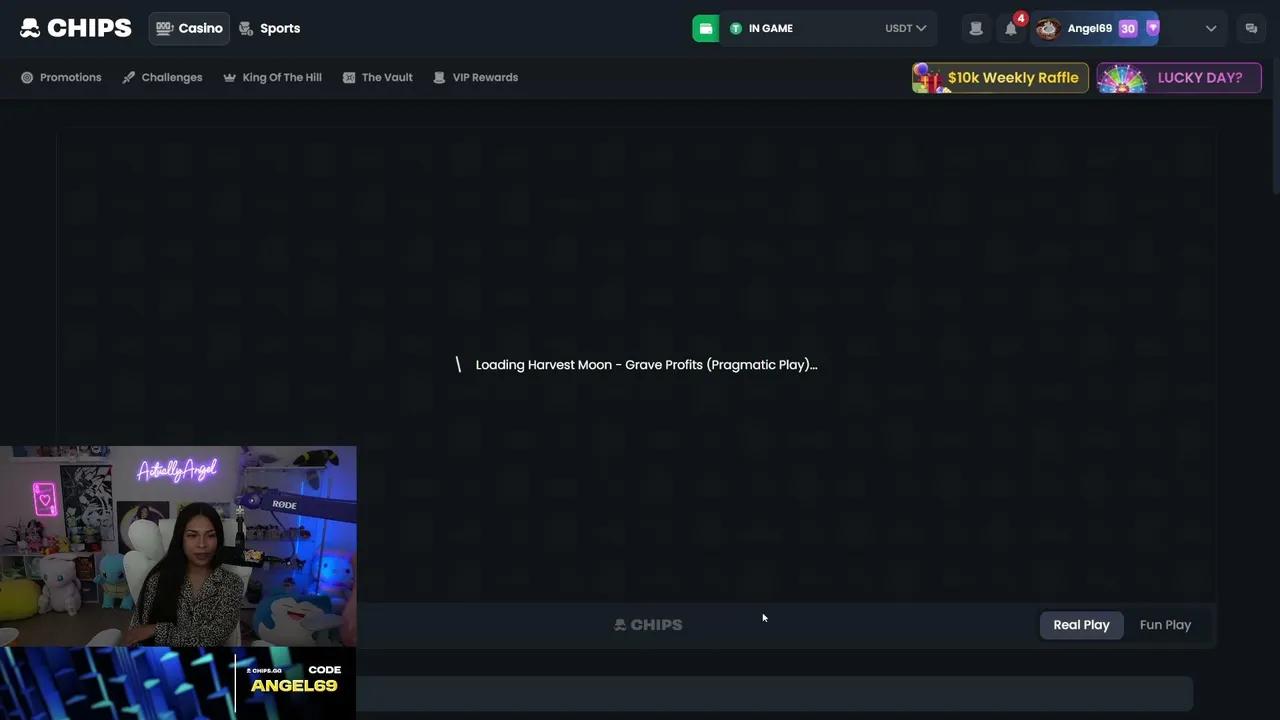This screenshot has height=720, width=1280.
Task: Click the Sports icon
Action: pos(246,28)
